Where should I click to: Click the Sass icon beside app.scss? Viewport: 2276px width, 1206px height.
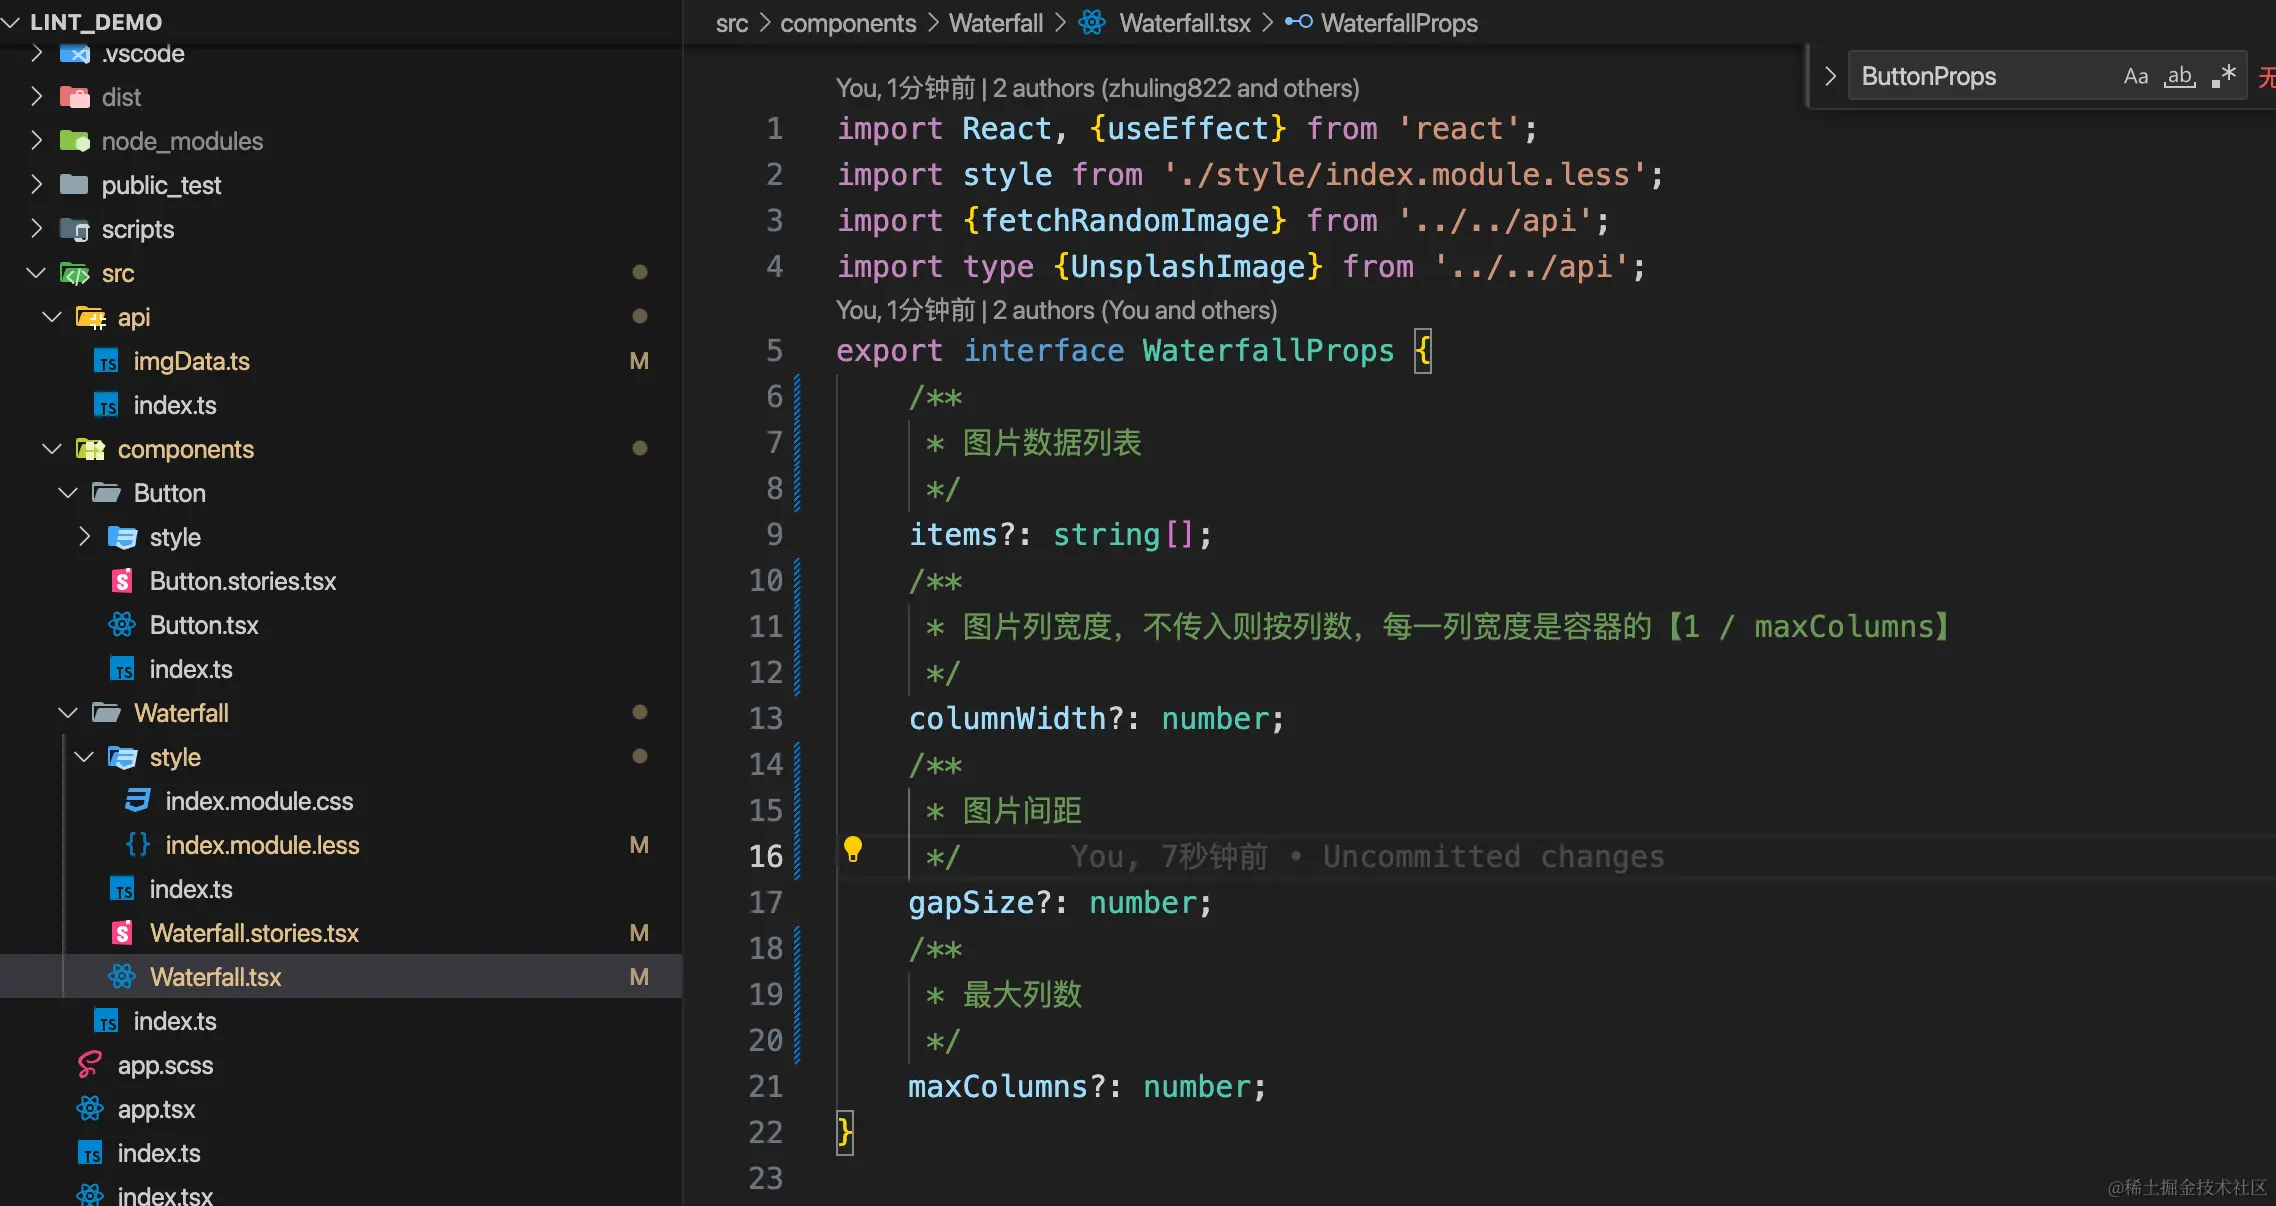90,1065
